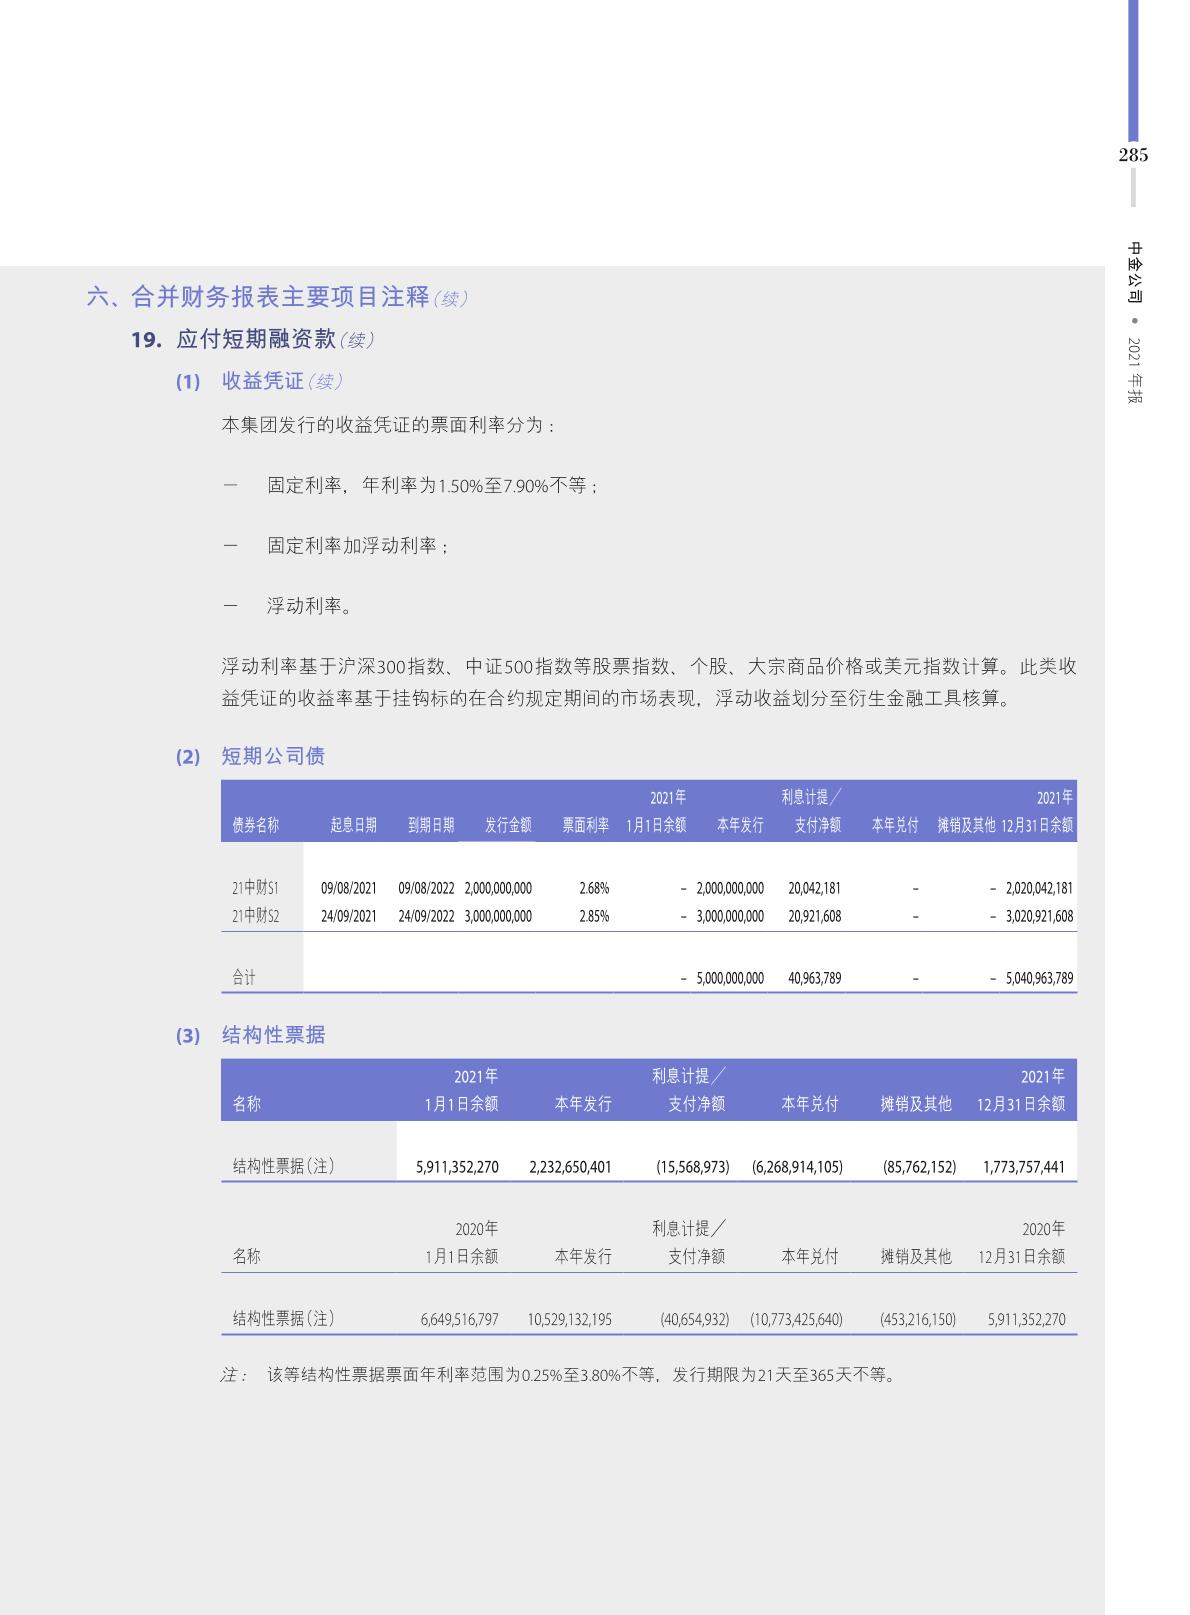1190x1615 pixels.
Task: Click the 5,040,963,789 total balance cell
Action: point(1039,978)
